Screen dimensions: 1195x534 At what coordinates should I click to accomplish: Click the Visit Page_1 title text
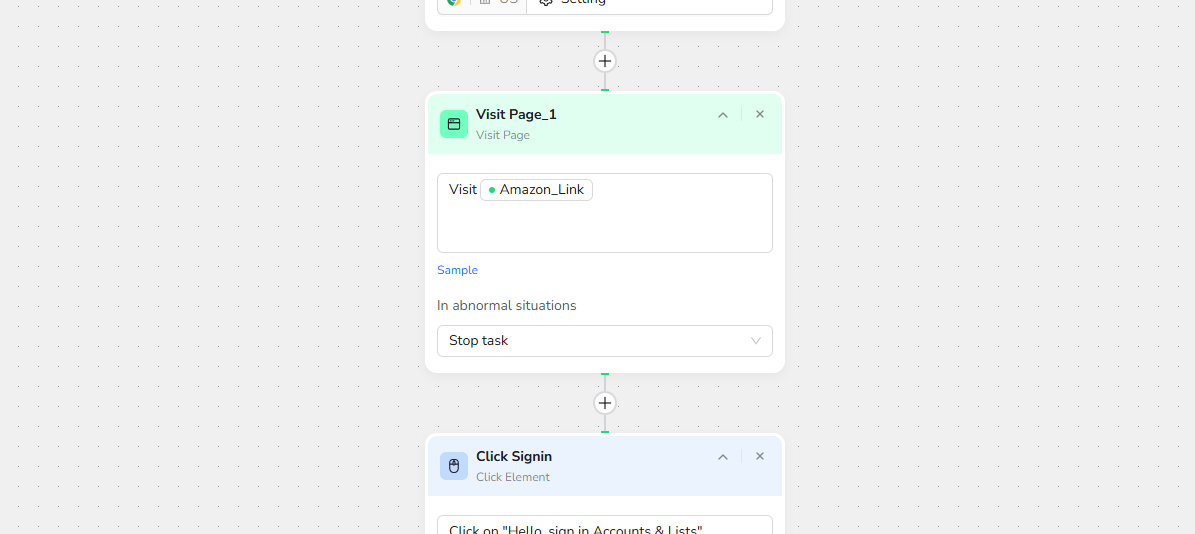[516, 114]
